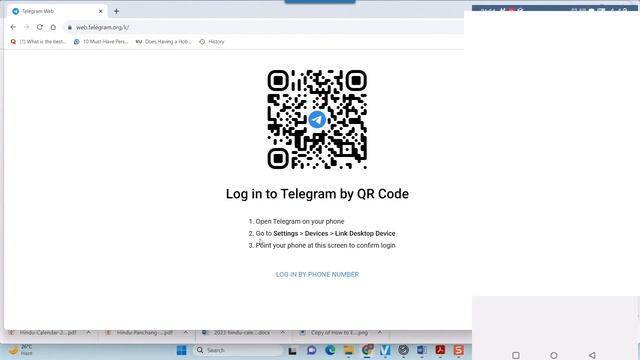Open the blue V app on taskbar

(385, 350)
